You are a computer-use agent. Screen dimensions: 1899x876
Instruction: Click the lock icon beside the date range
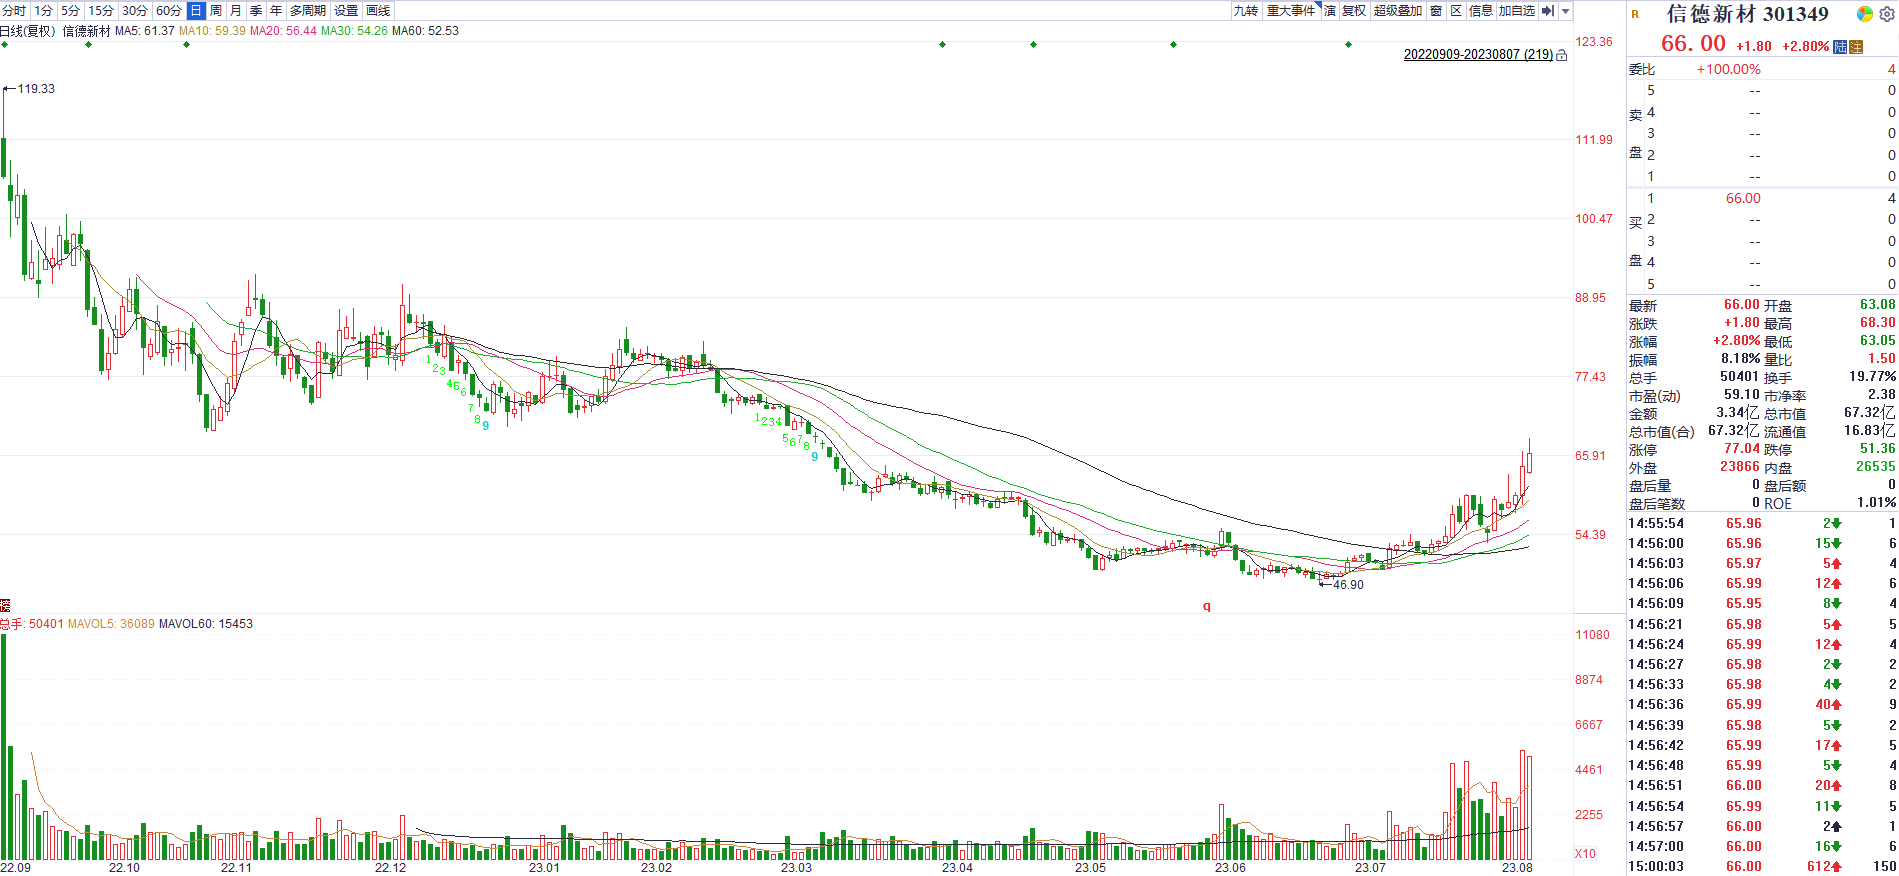[x=1562, y=56]
